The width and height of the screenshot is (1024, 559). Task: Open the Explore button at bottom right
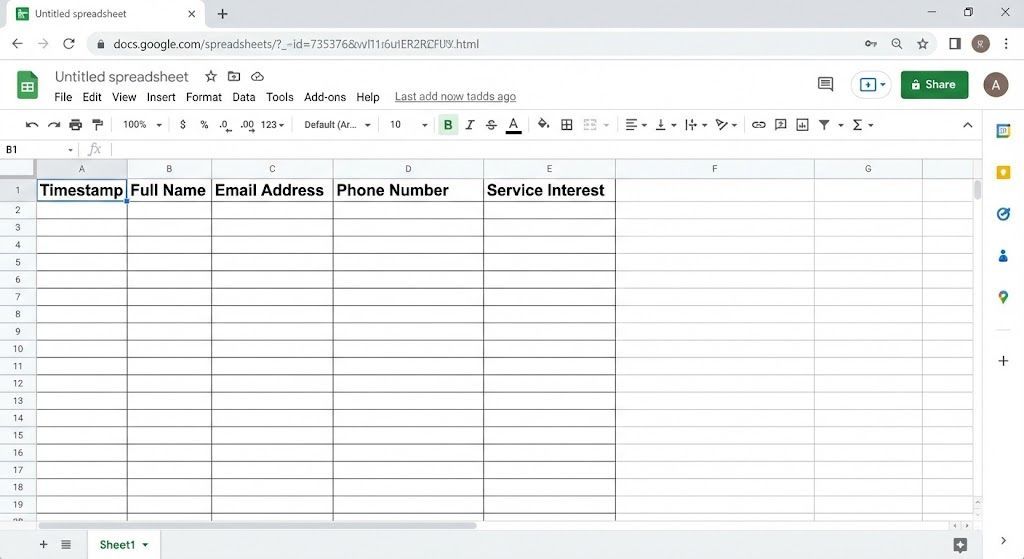pyautogui.click(x=960, y=545)
